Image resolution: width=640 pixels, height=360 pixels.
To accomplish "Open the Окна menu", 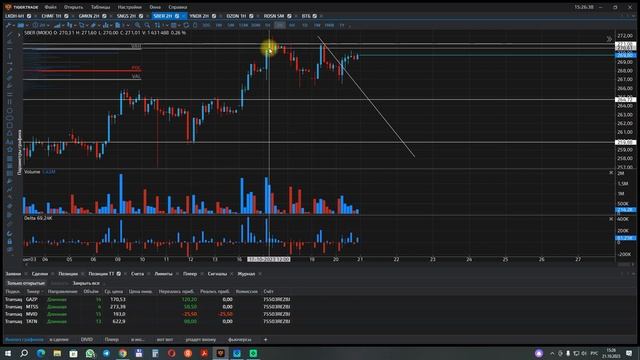I will pos(155,7).
